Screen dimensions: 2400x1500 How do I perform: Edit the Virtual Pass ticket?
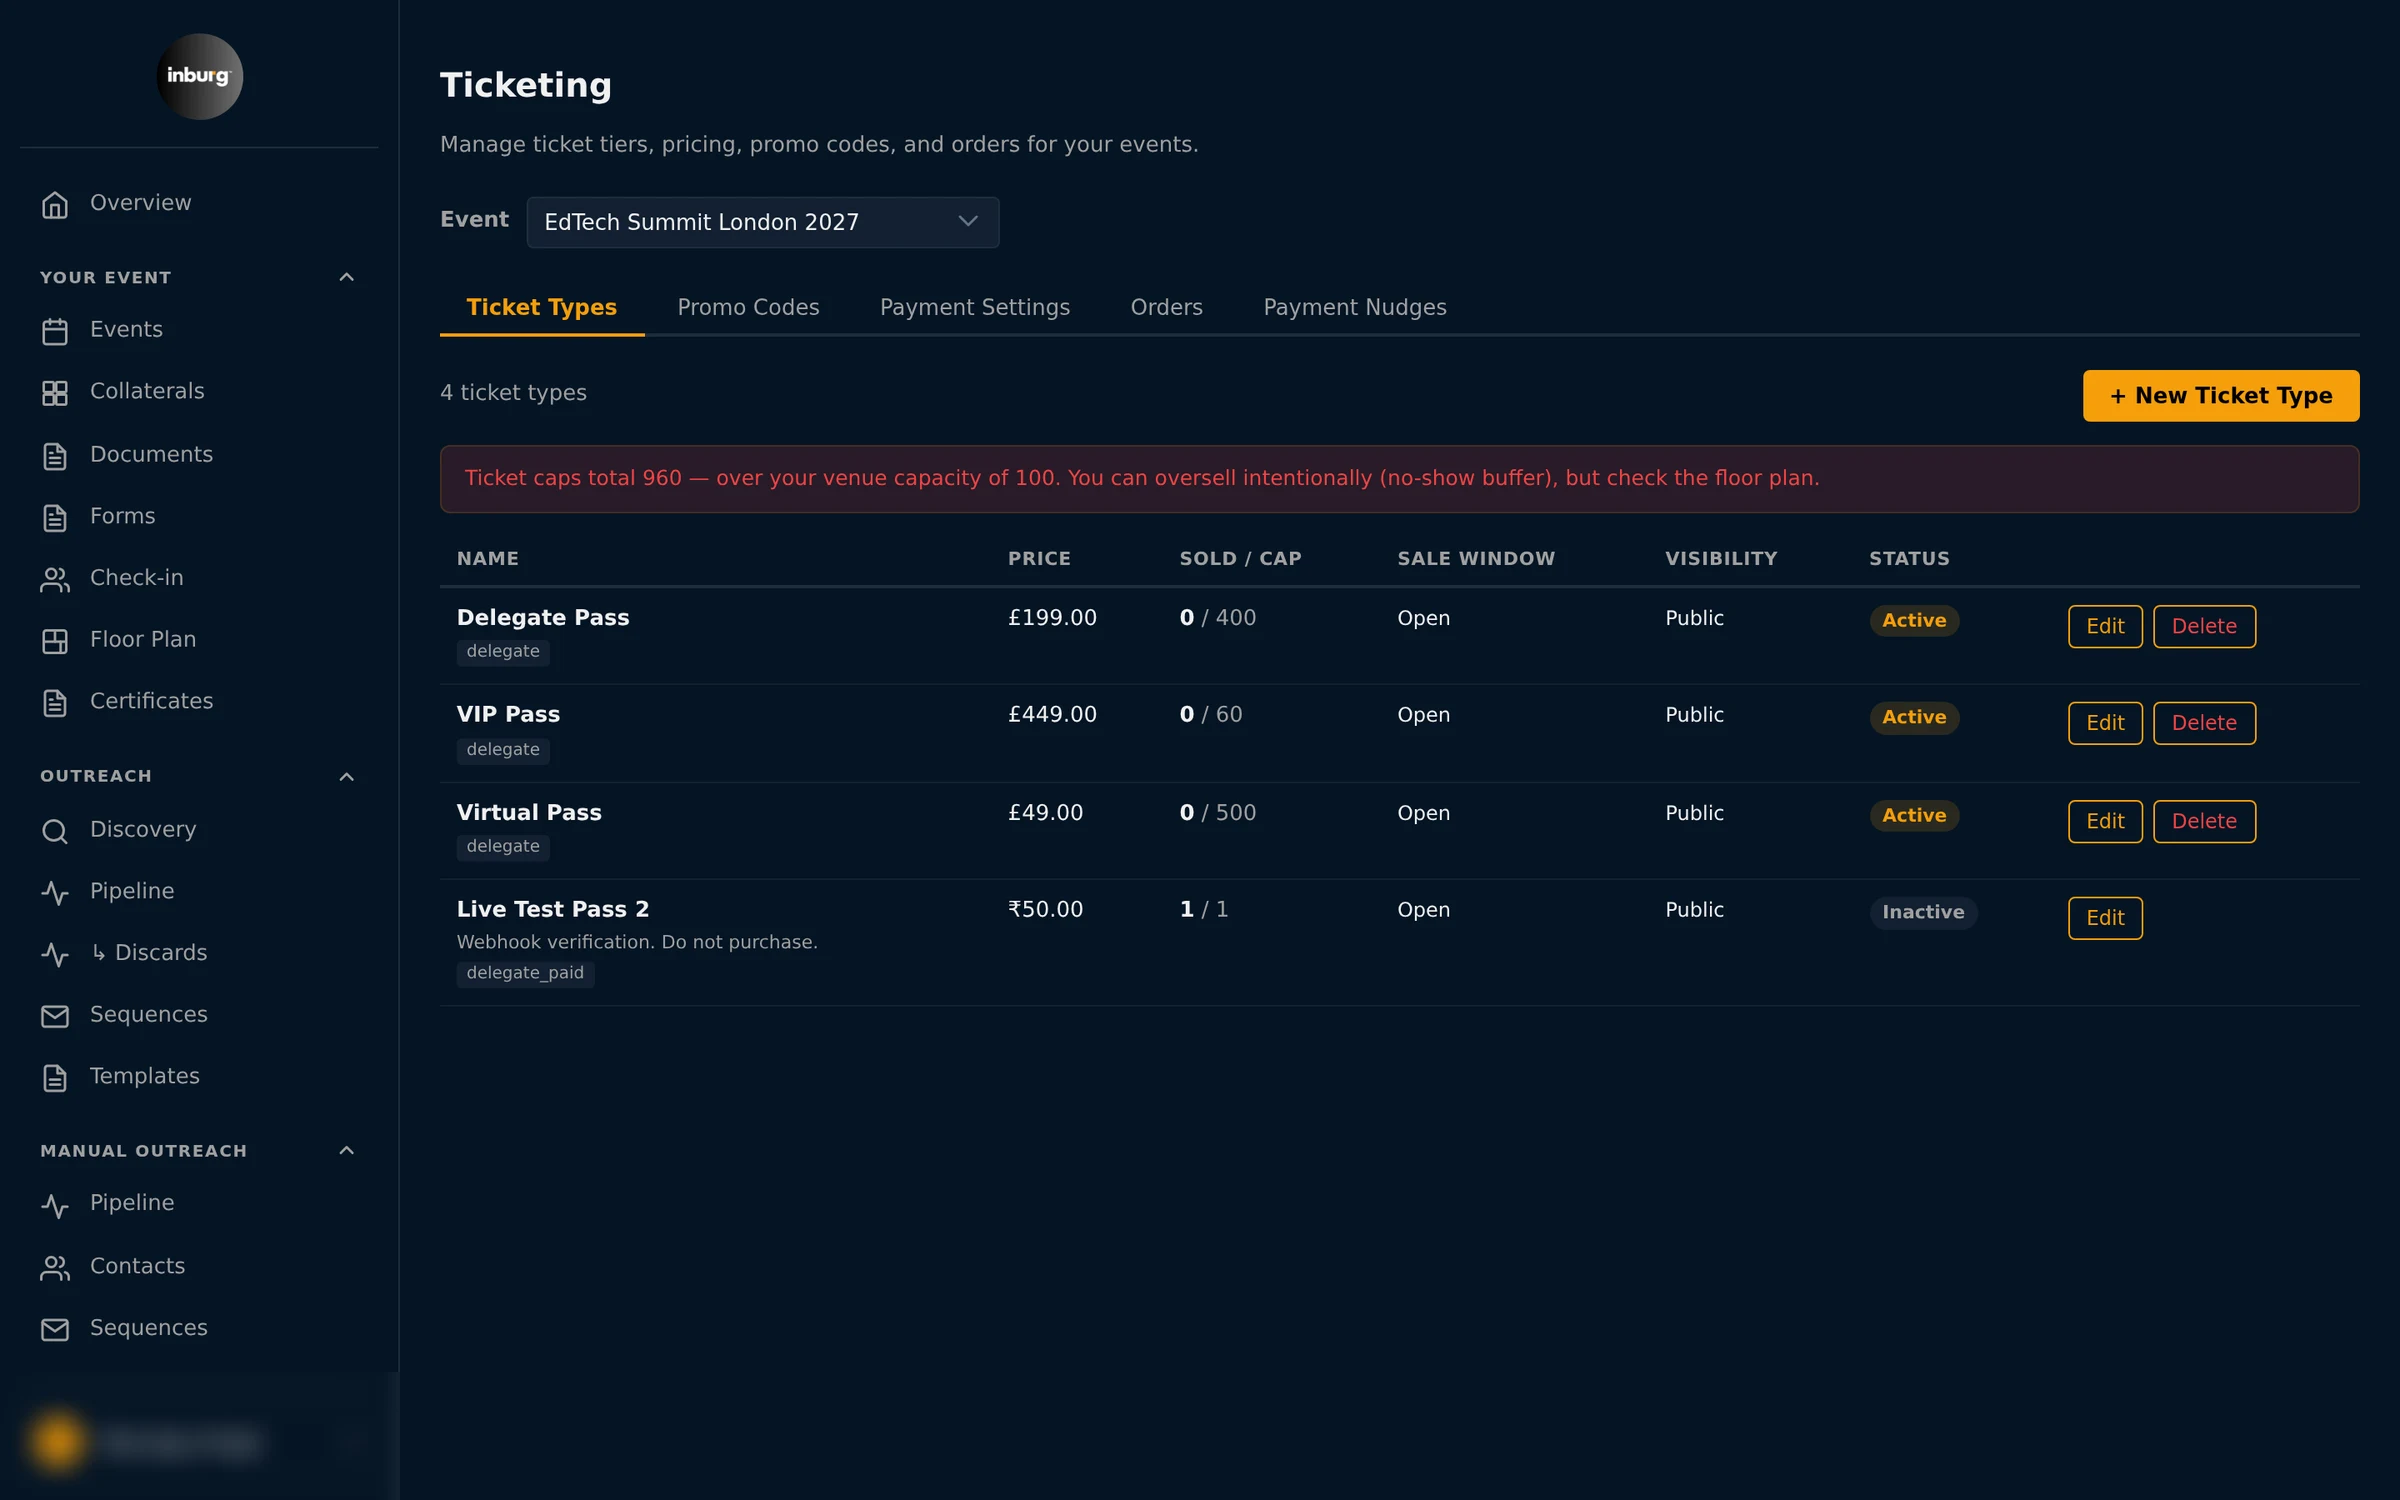[2105, 821]
